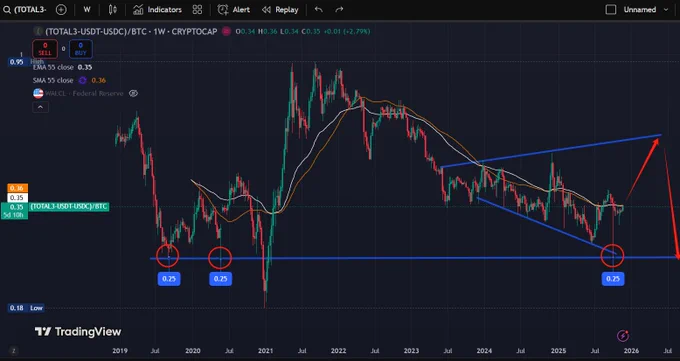
Task: Create a new Alert
Action: coord(233,10)
